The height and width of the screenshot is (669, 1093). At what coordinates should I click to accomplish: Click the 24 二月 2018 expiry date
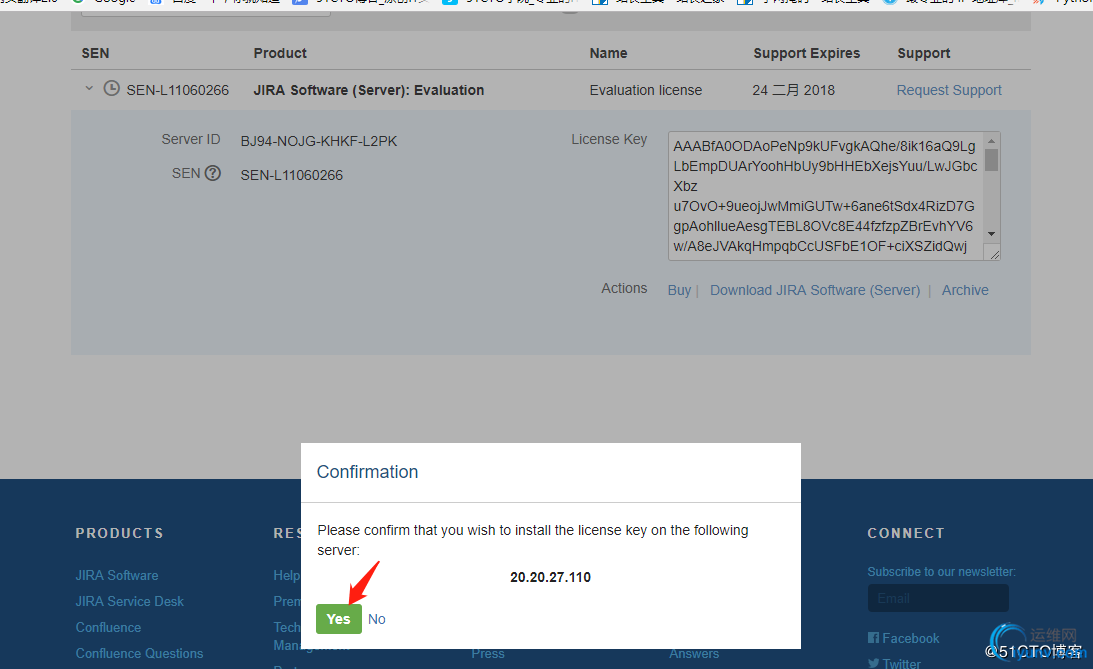tap(793, 90)
